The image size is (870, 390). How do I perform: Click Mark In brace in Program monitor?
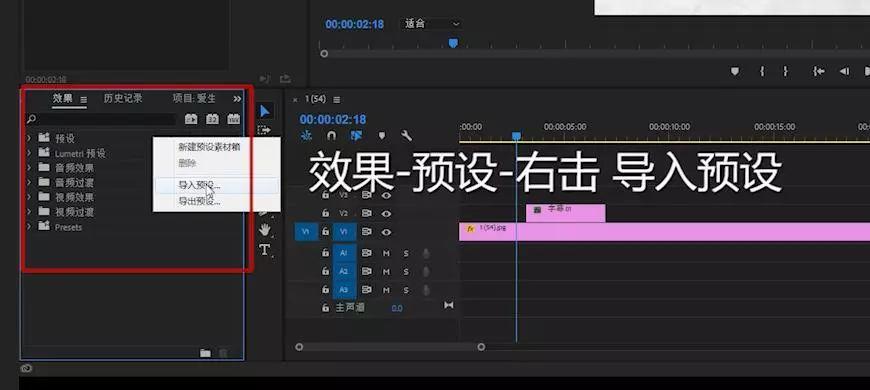click(x=762, y=71)
